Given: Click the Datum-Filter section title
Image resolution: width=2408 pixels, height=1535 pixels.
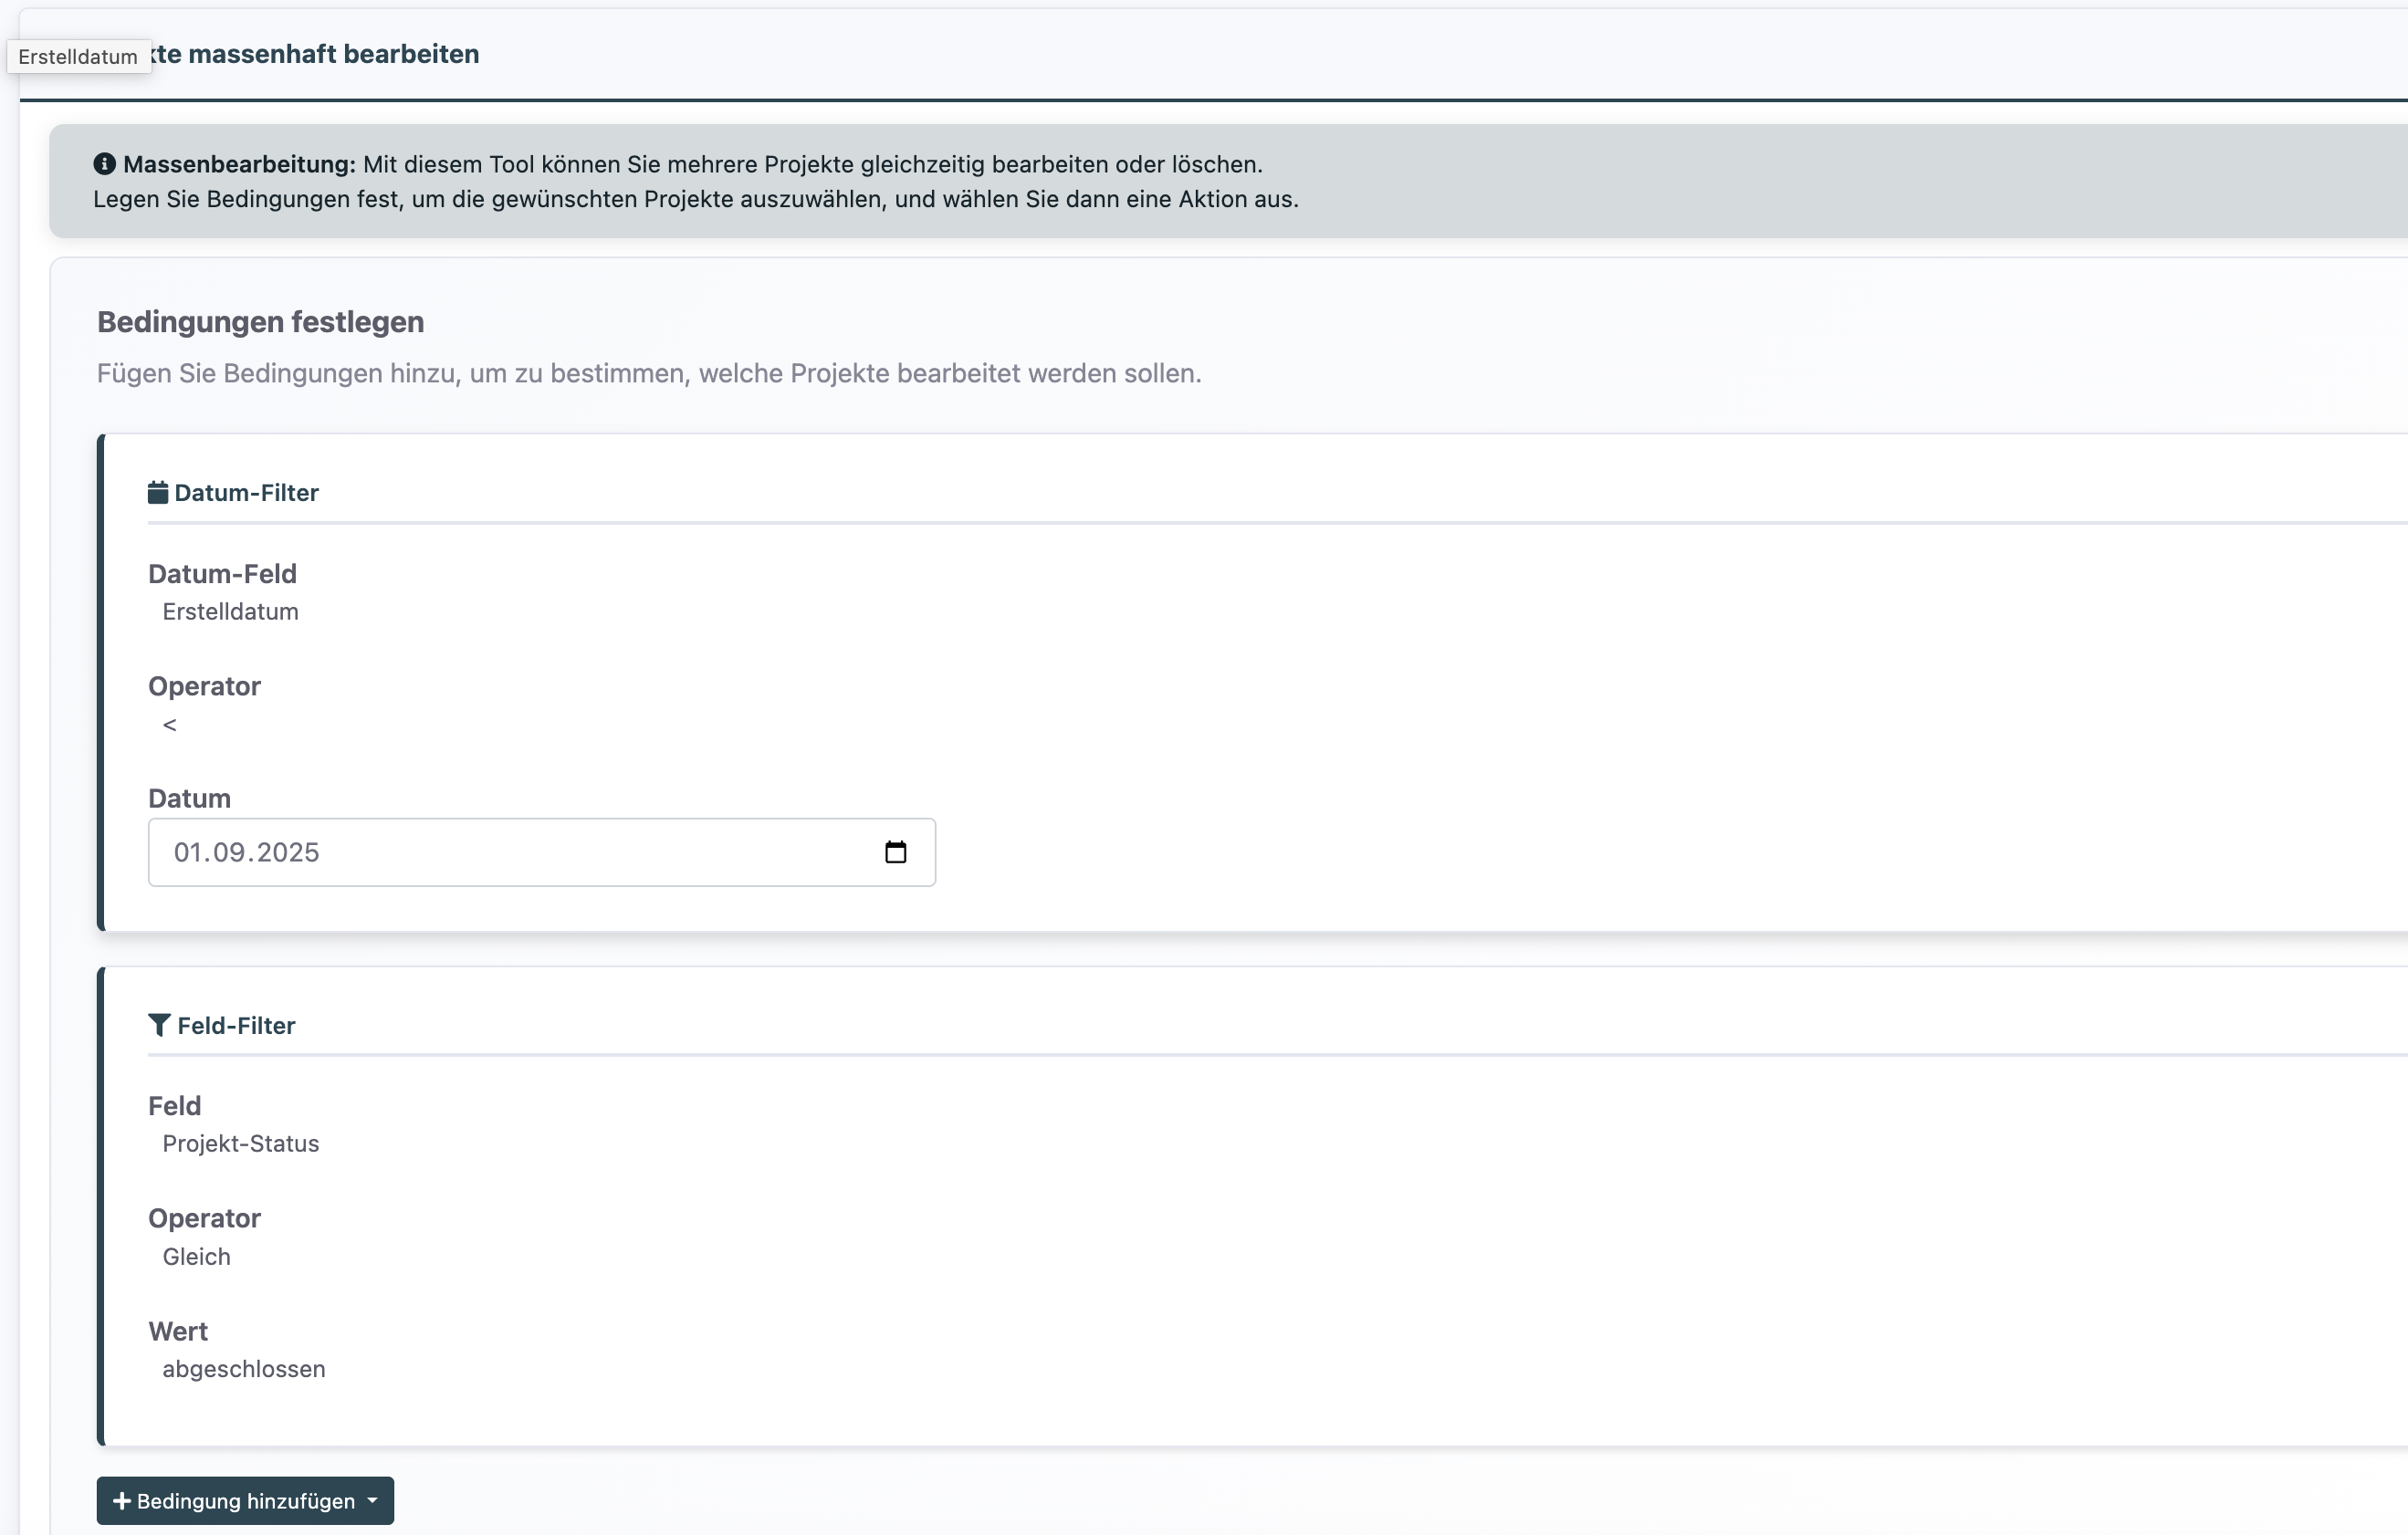Looking at the screenshot, I should pos(246,492).
